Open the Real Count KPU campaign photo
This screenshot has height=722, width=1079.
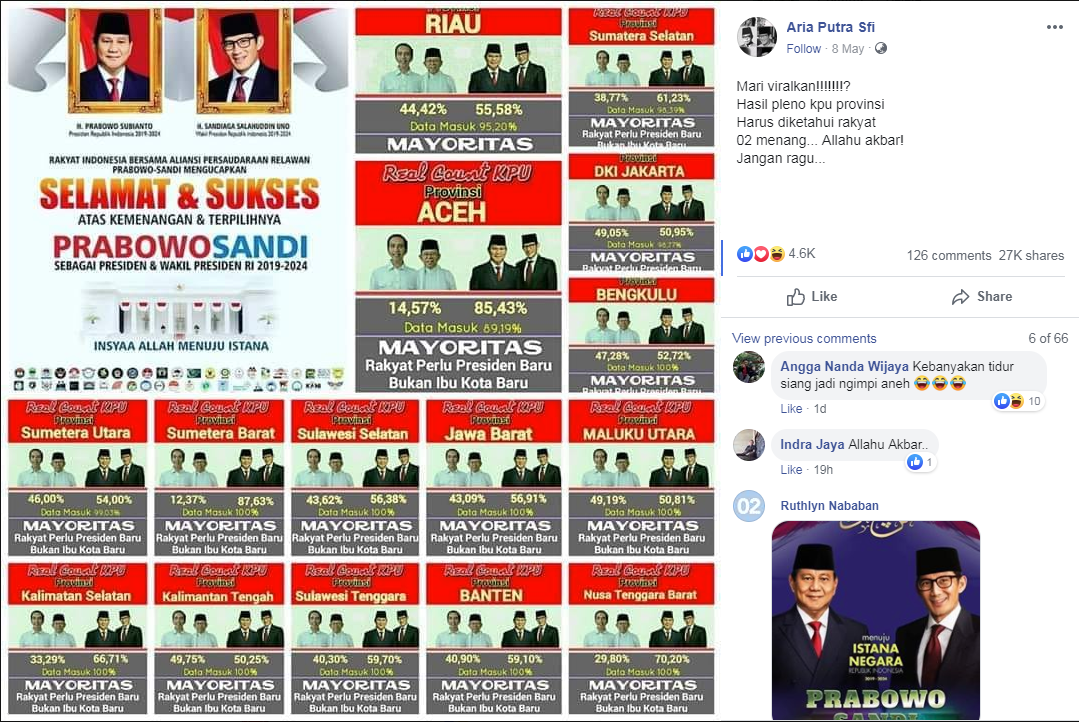361,361
